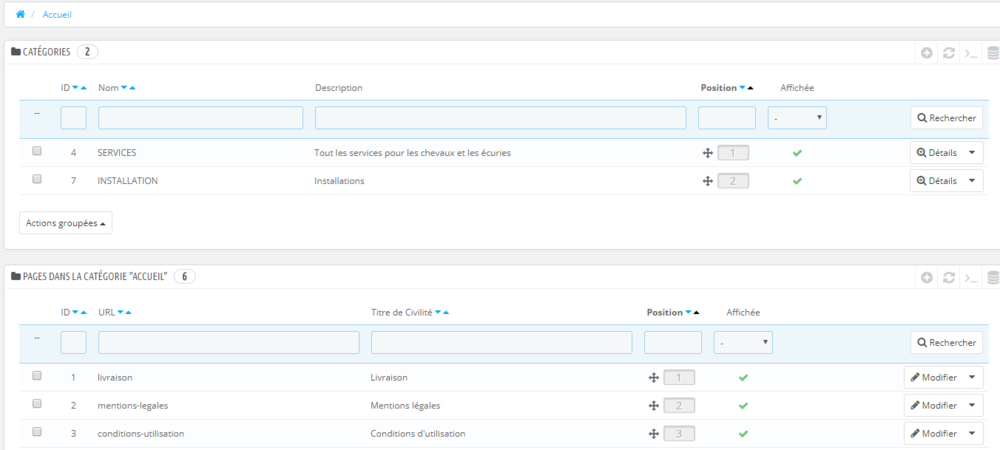Export pages list to SQL manager

(993, 277)
